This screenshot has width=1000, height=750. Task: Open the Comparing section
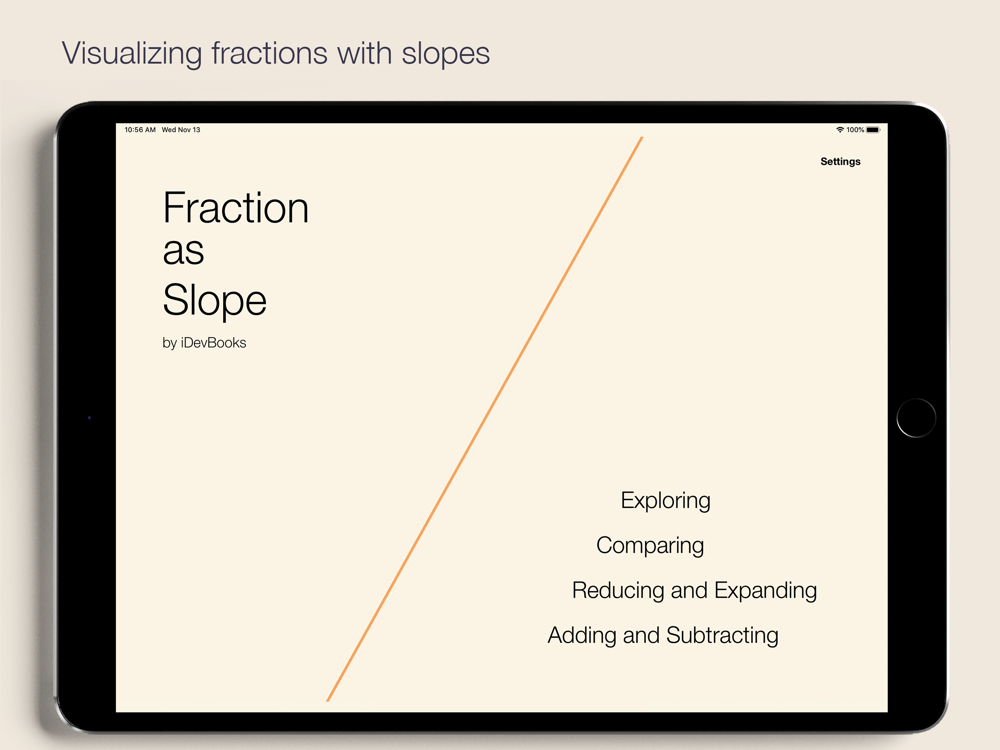(x=650, y=545)
